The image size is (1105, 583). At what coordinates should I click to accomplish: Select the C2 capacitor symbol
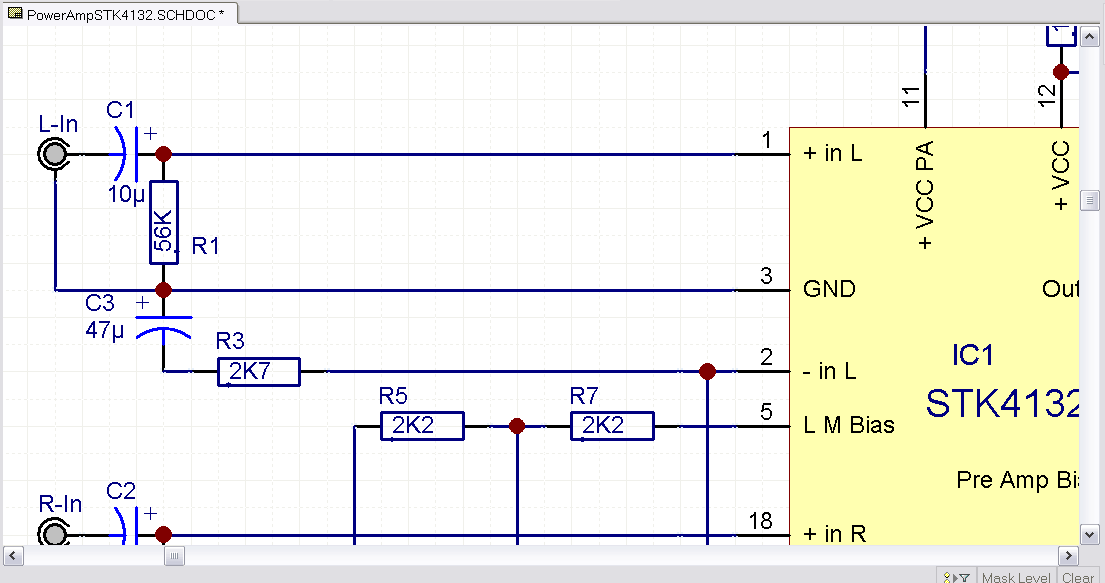(128, 527)
